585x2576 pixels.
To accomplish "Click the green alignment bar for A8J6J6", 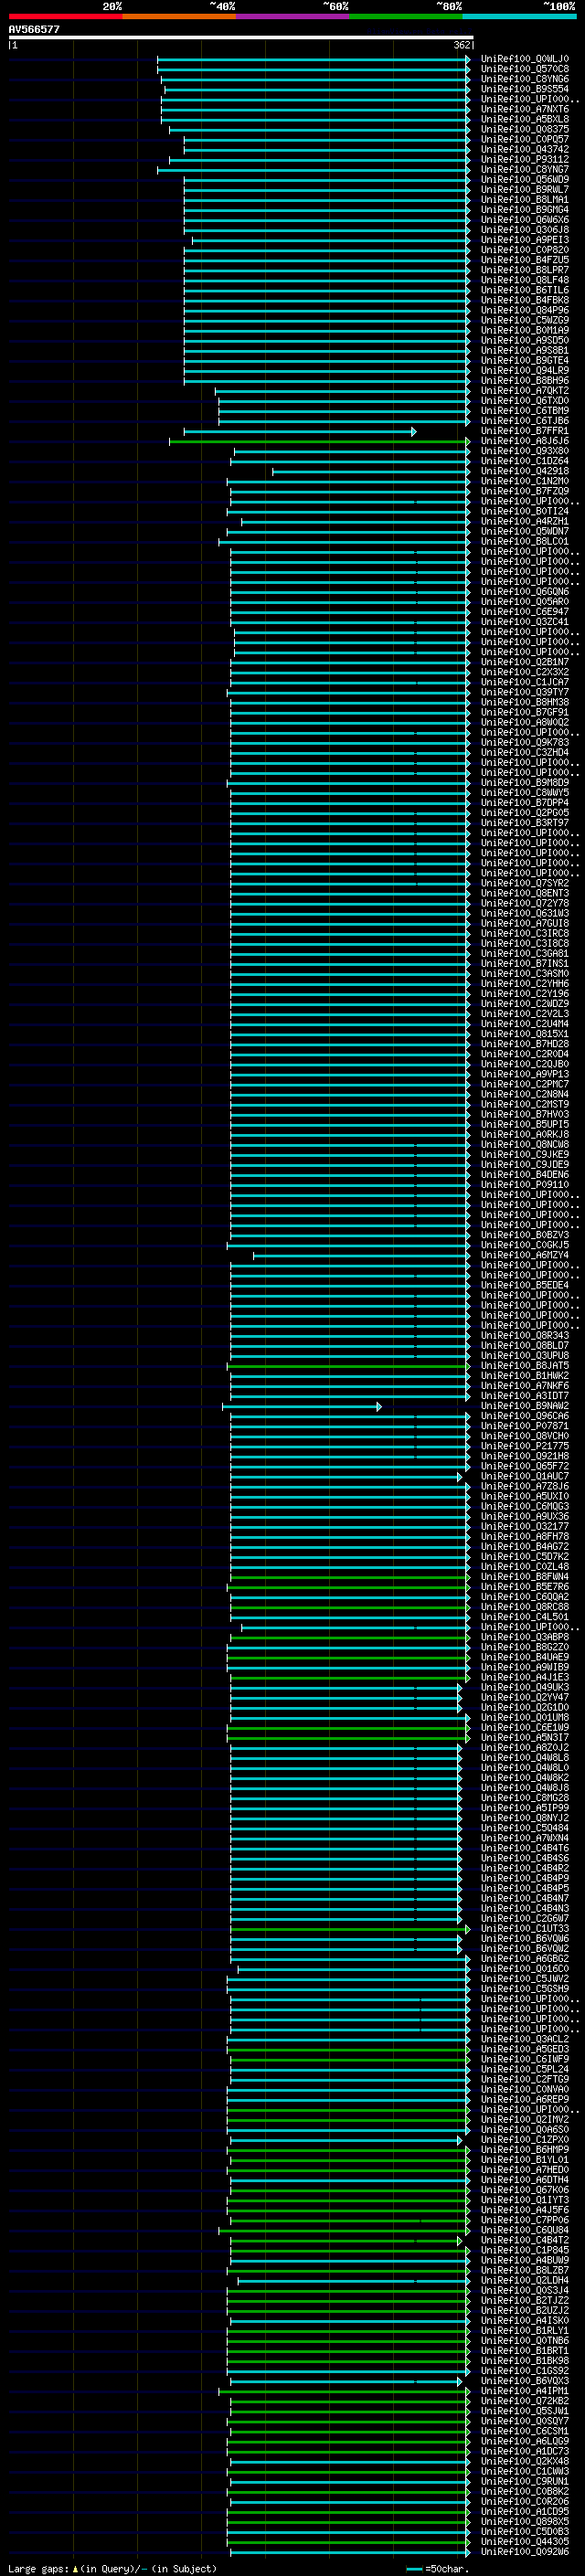I will pyautogui.click(x=320, y=442).
